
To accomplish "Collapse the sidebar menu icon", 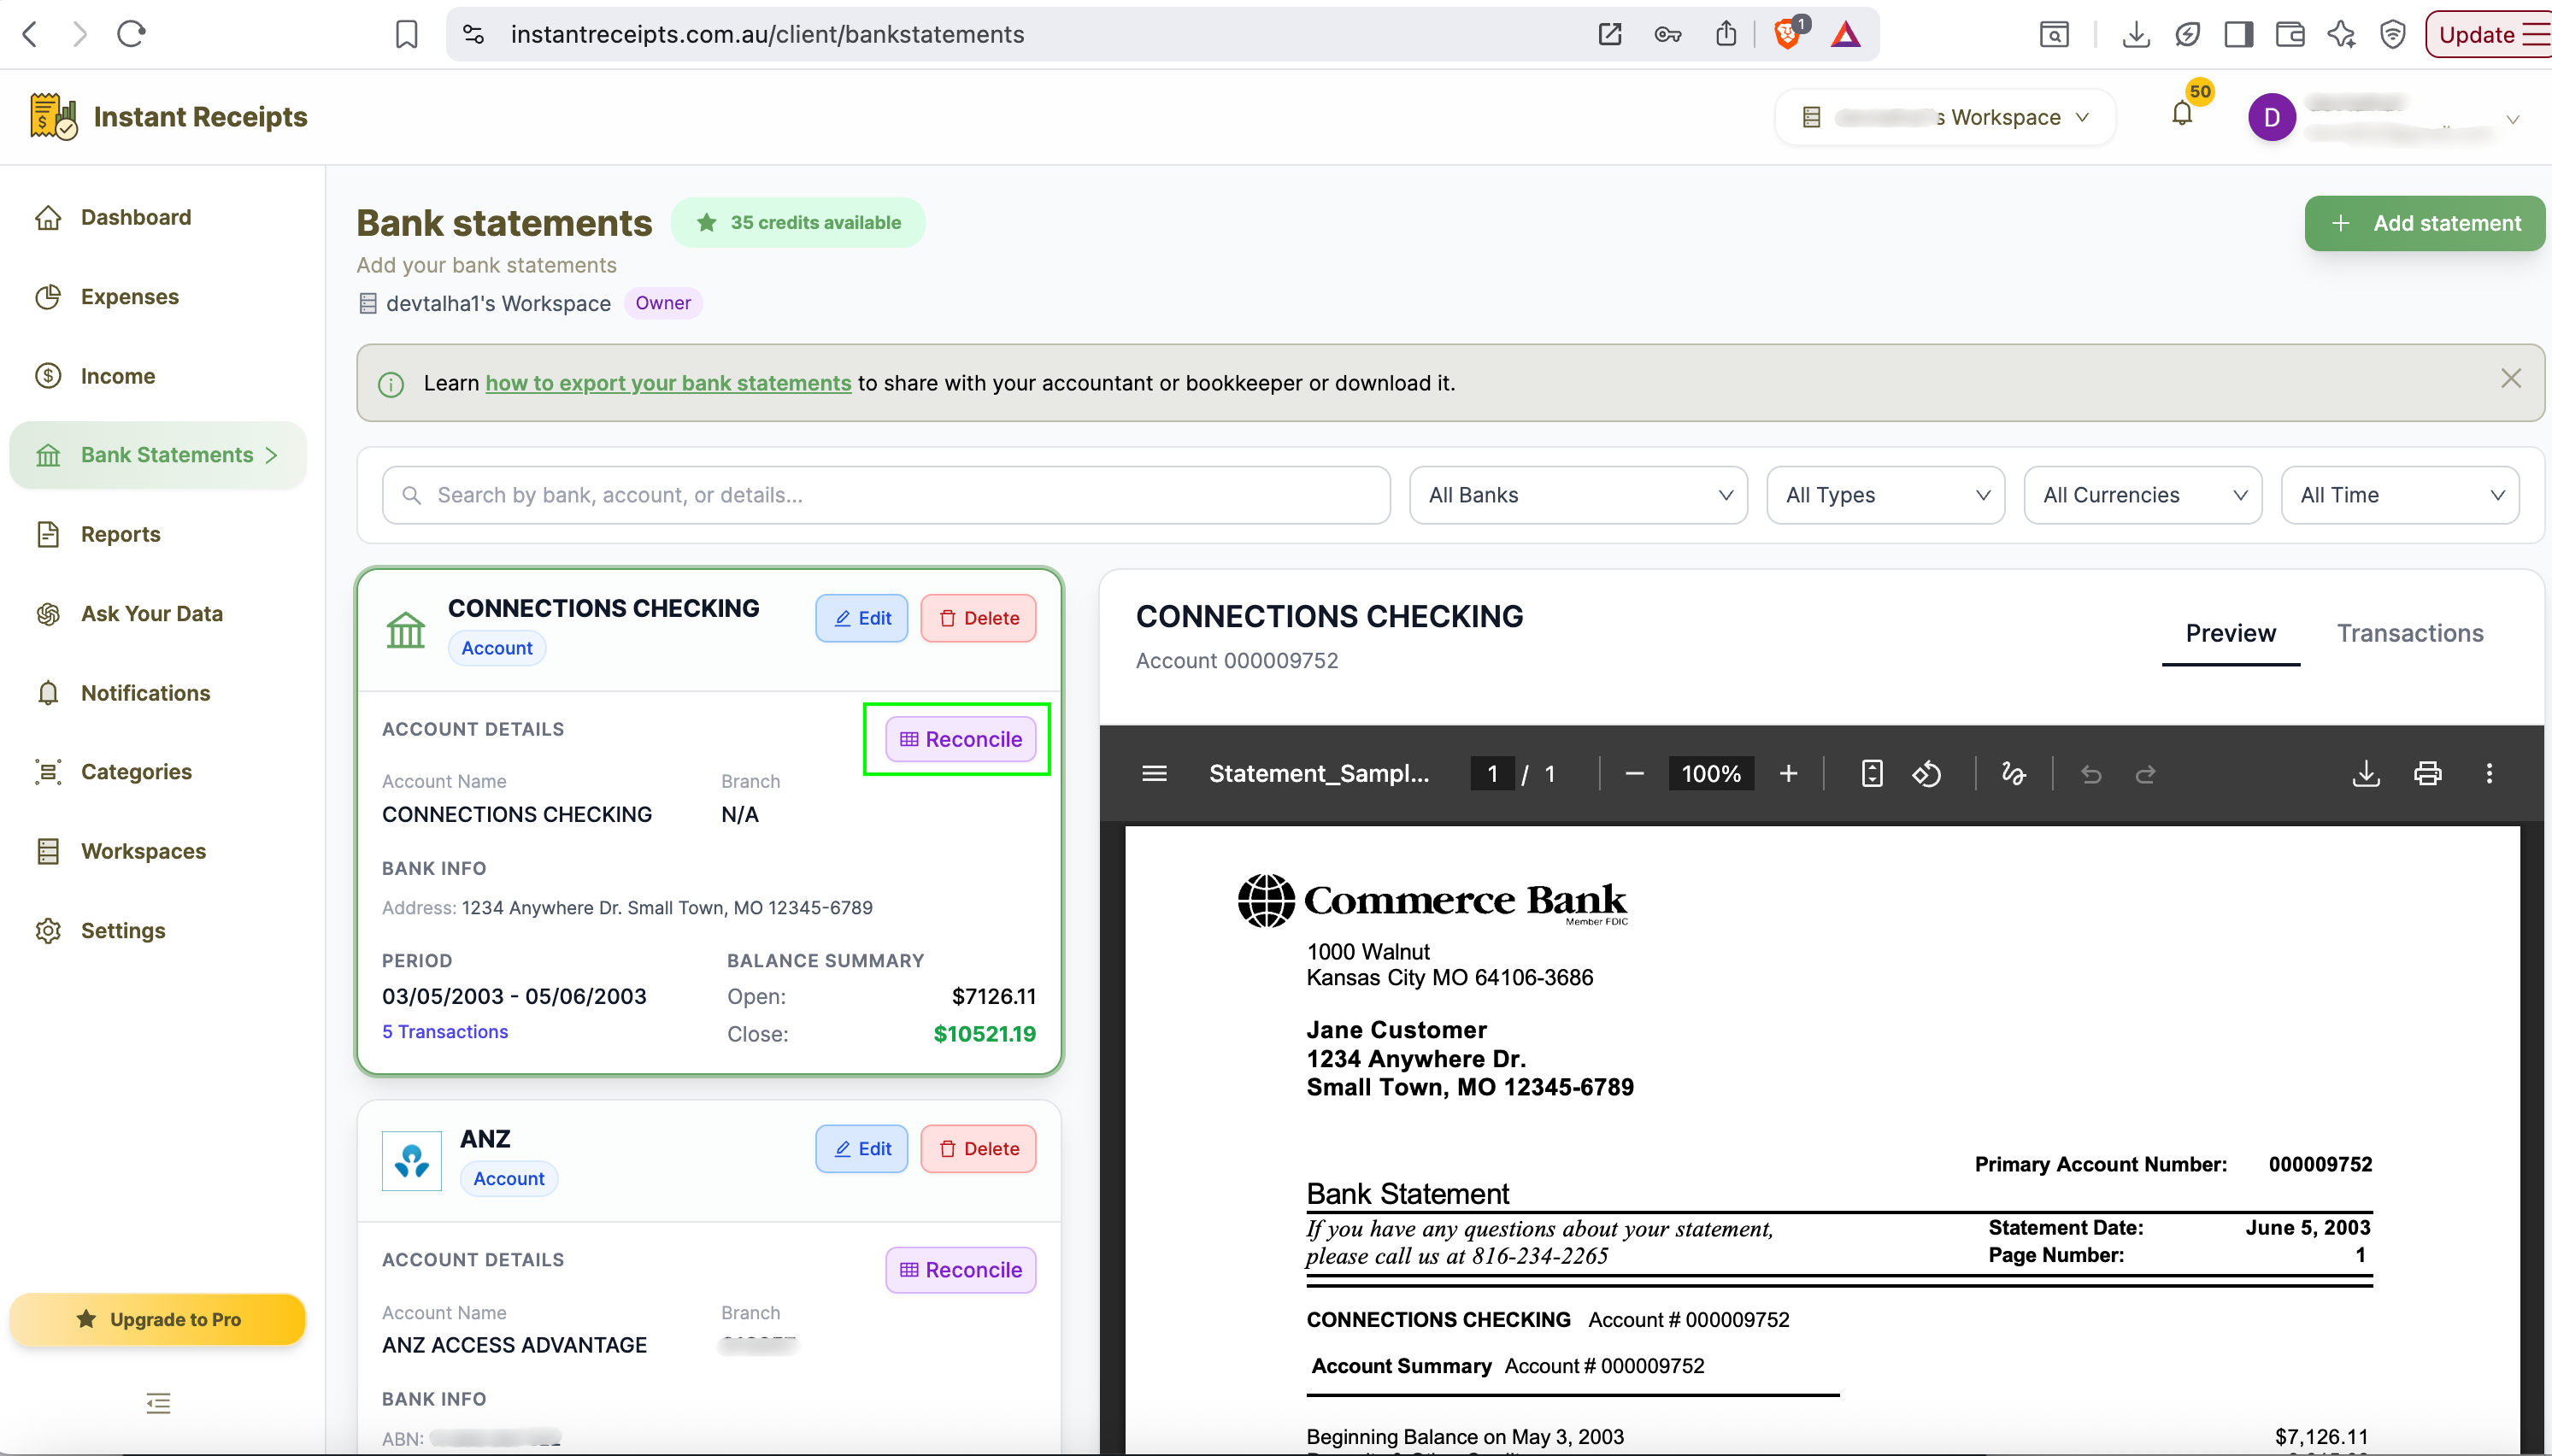I will 158,1403.
